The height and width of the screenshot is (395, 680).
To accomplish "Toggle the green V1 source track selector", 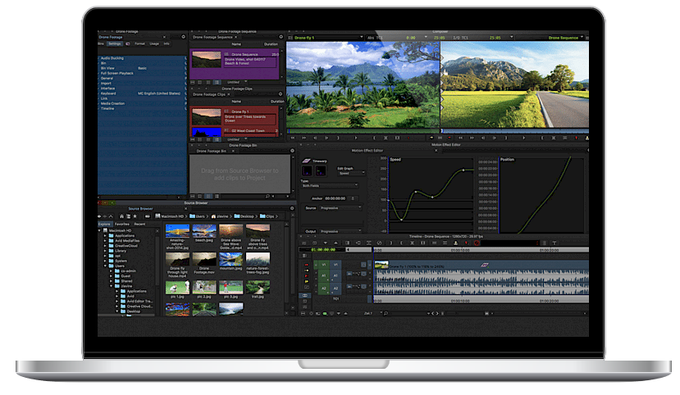I will (x=324, y=264).
